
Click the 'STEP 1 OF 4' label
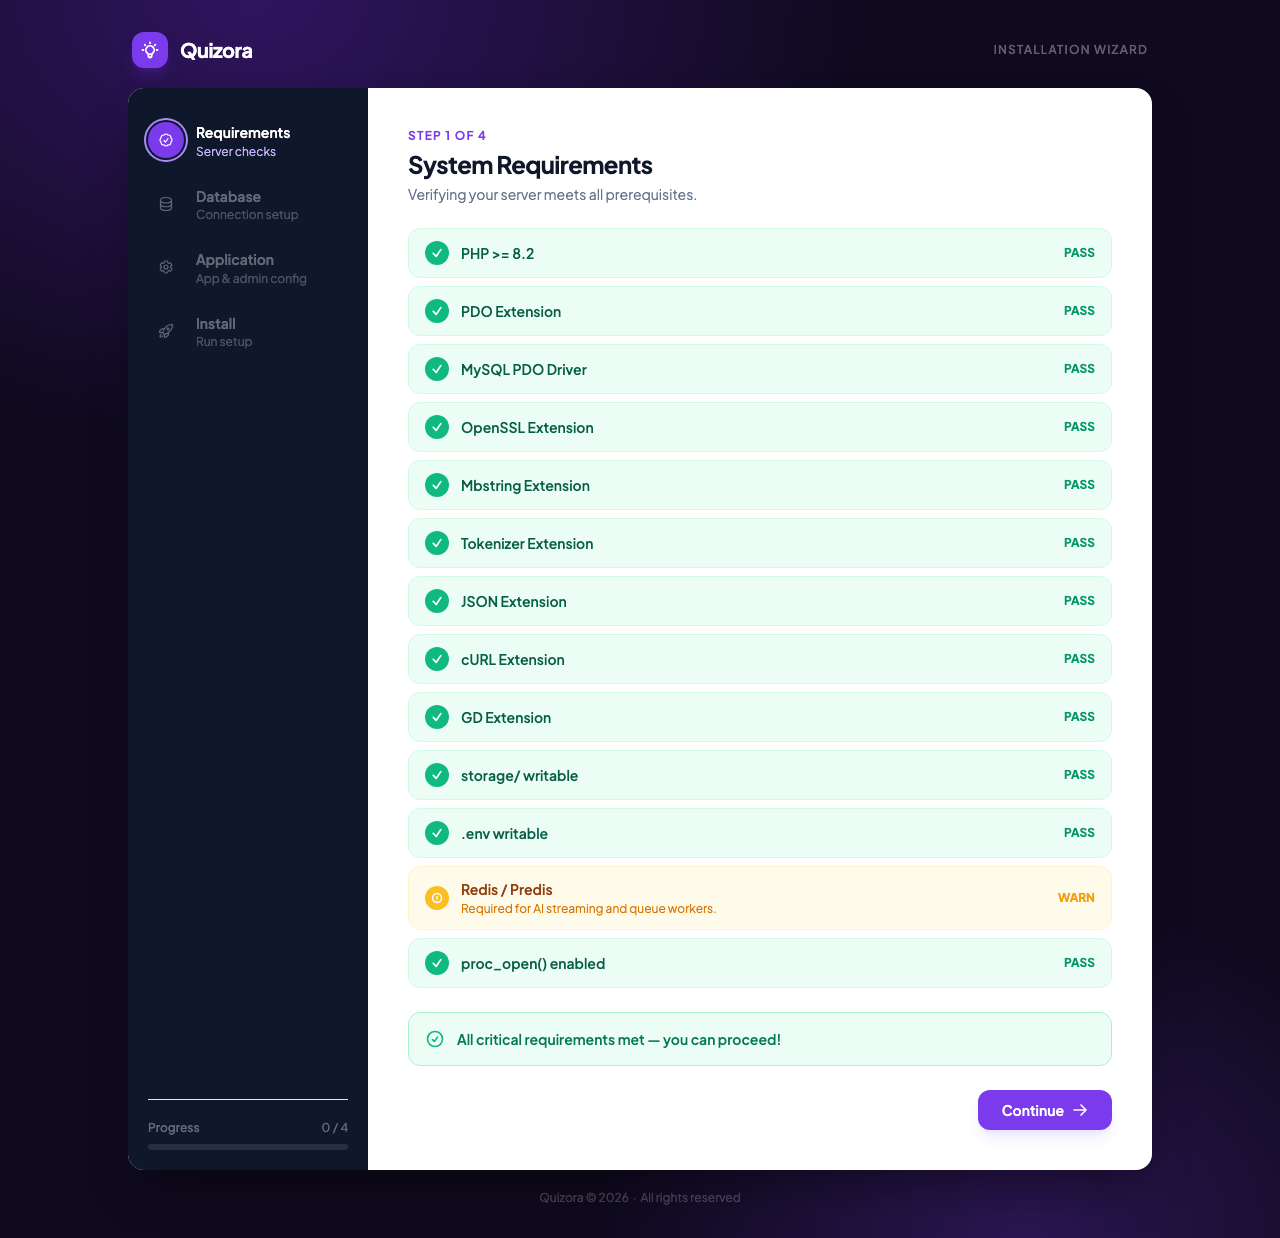pyautogui.click(x=447, y=136)
